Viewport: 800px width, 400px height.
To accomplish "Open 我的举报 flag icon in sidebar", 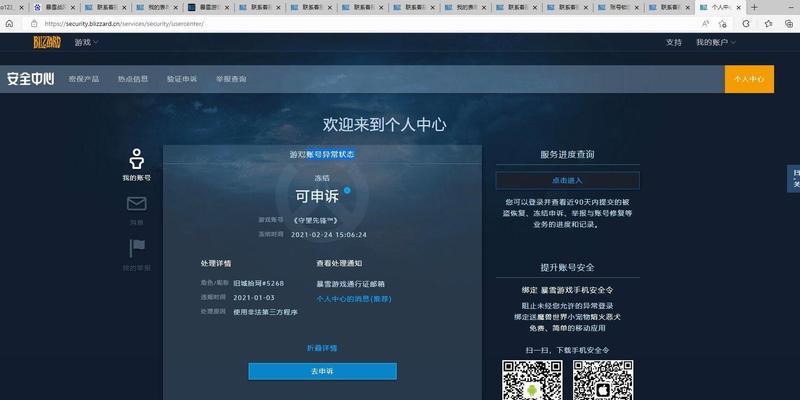I will pyautogui.click(x=137, y=248).
